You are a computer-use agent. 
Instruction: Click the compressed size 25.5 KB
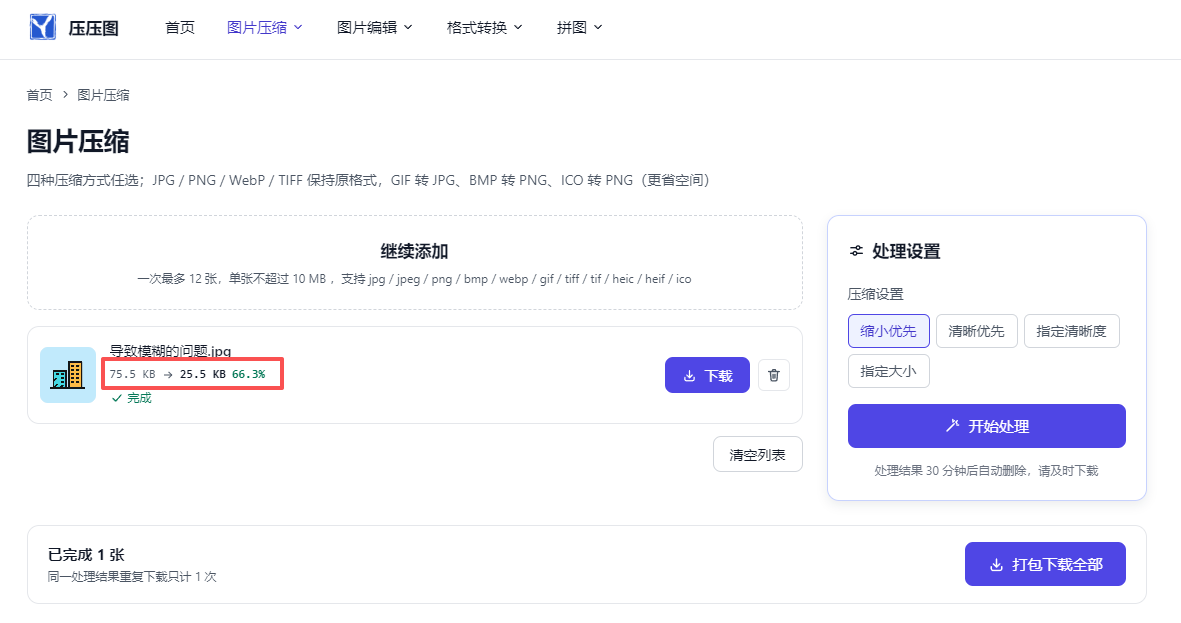point(203,374)
